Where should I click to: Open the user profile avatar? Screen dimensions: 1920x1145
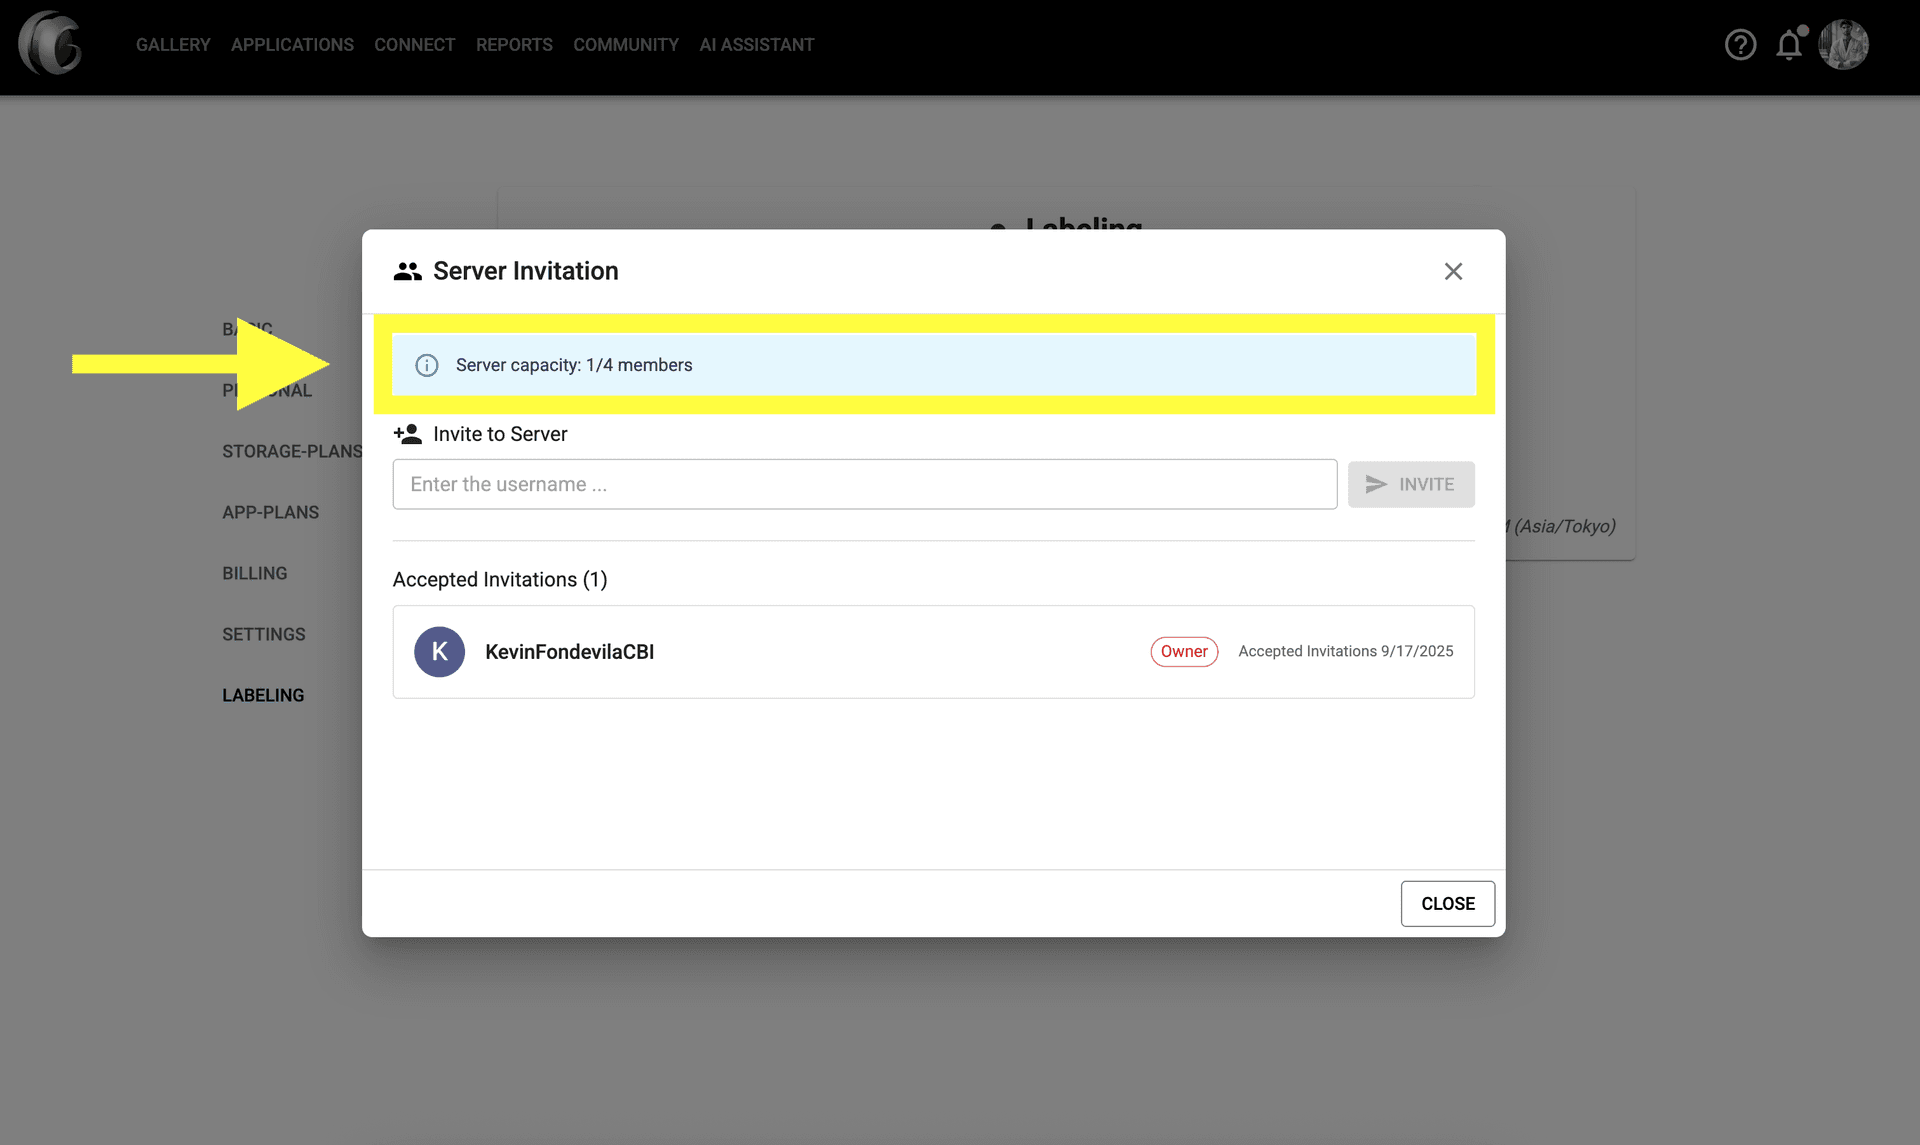[1843, 45]
